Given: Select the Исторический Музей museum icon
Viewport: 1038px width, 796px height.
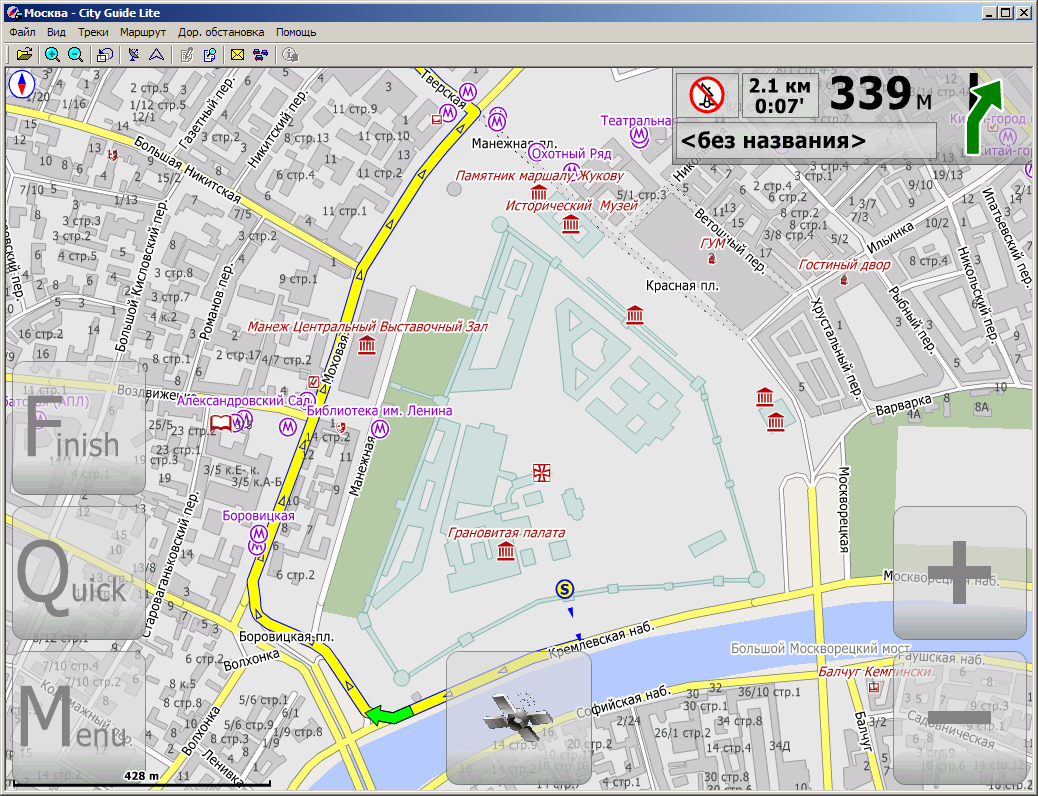Looking at the screenshot, I should click(571, 224).
